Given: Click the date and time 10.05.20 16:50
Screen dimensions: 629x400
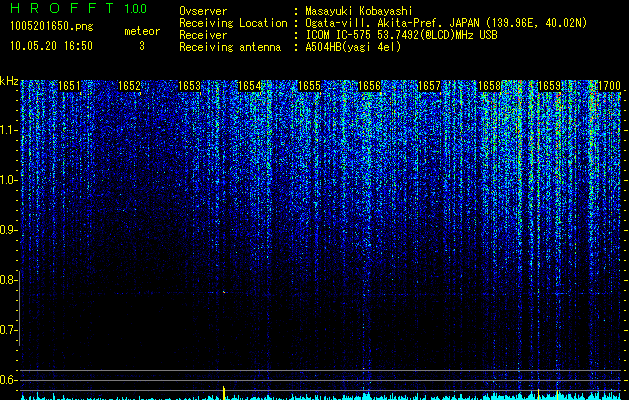Looking at the screenshot, I should click(x=51, y=46).
